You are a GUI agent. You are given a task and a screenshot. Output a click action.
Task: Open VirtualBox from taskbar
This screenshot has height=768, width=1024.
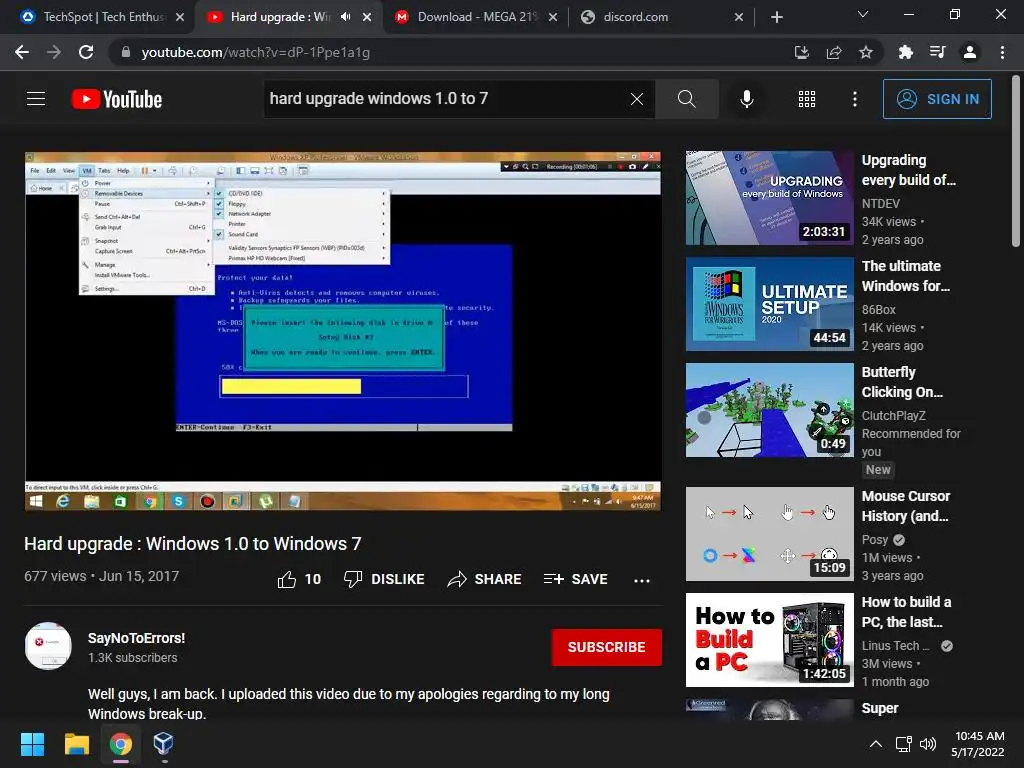tap(163, 744)
